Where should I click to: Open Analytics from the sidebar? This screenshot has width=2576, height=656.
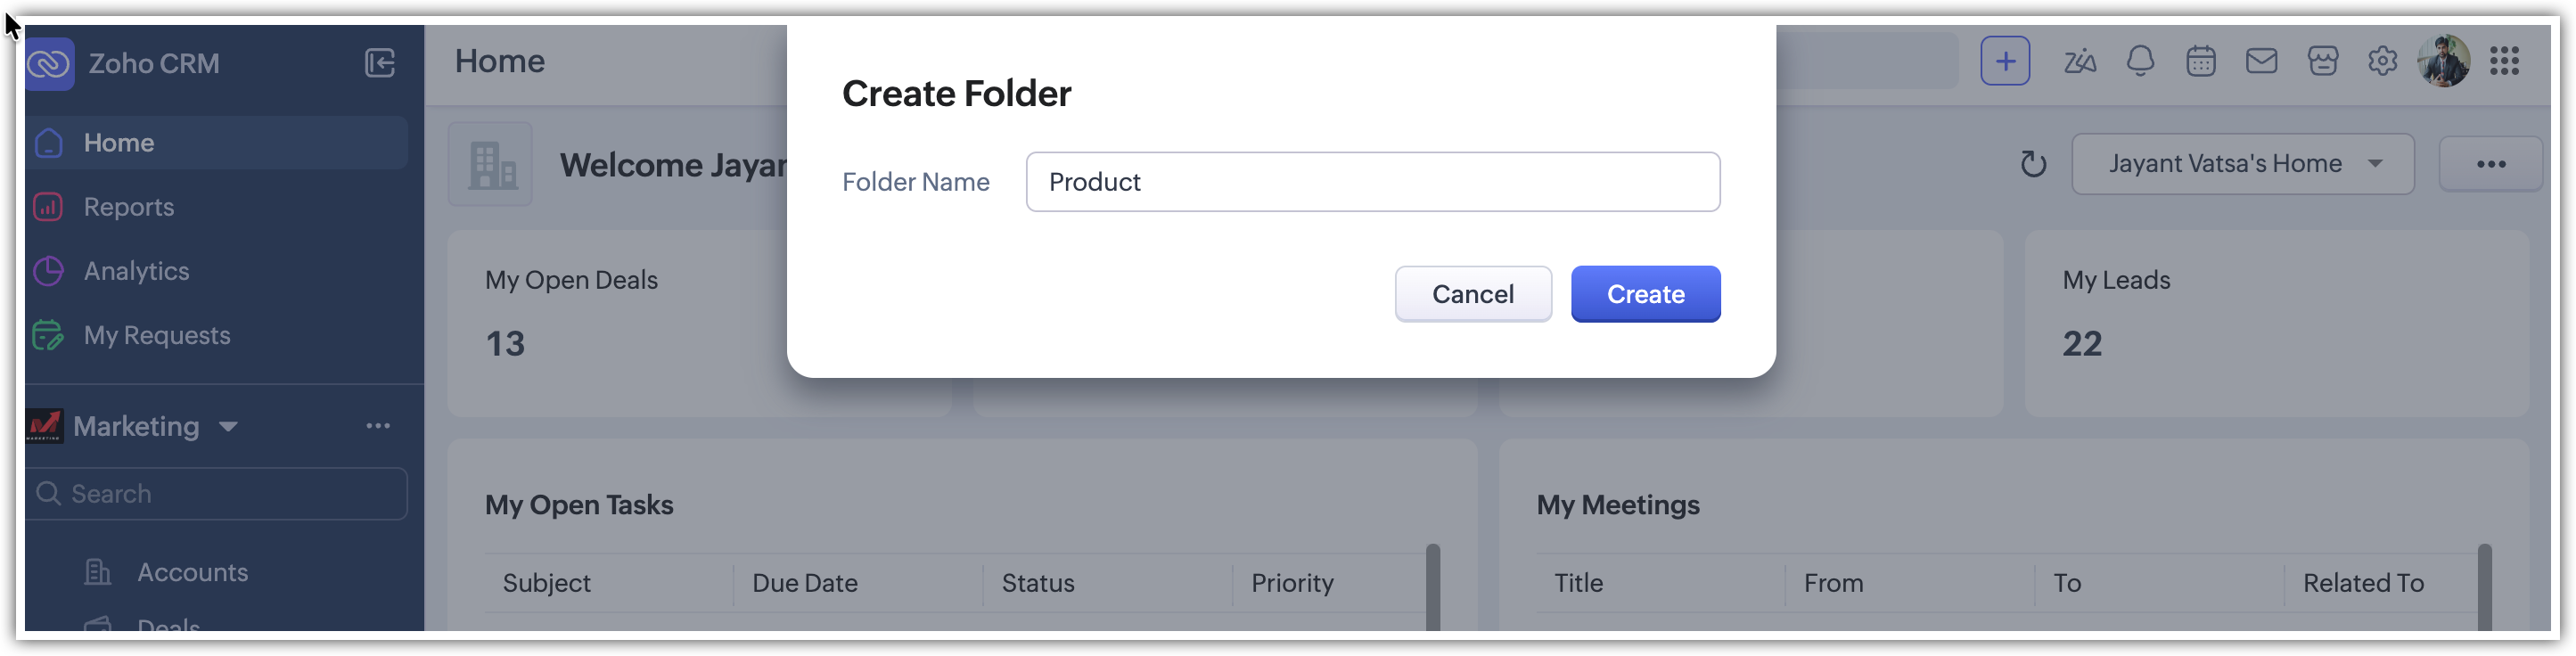pyautogui.click(x=136, y=271)
